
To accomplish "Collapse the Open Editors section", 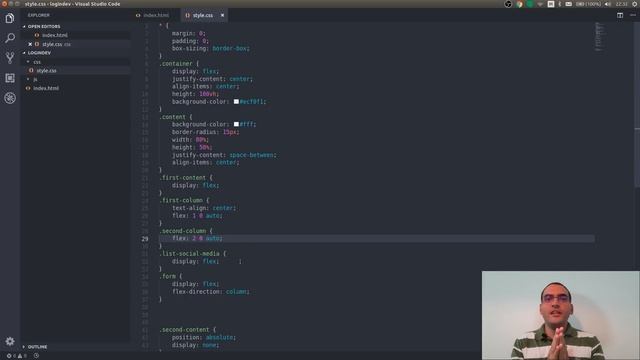I will [44, 27].
